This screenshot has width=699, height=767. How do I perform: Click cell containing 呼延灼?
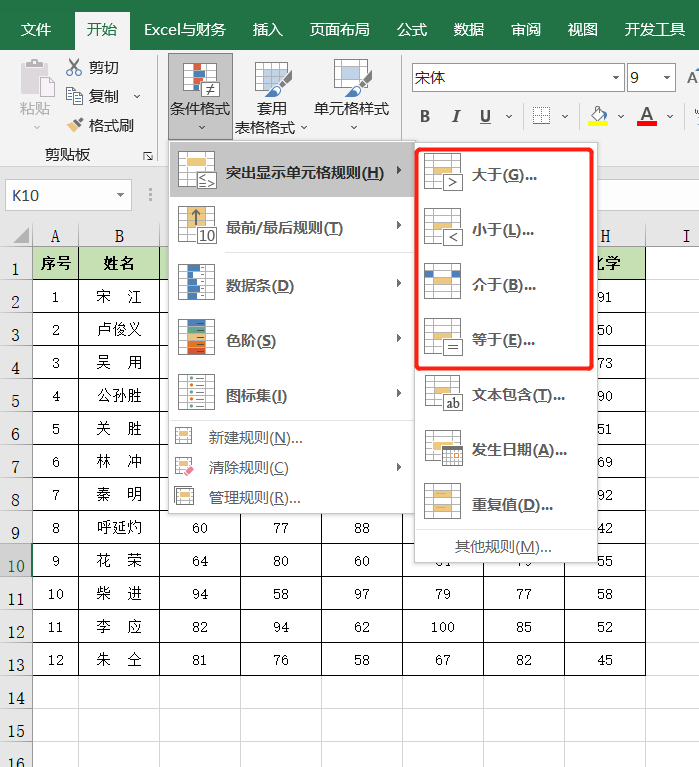pos(119,527)
